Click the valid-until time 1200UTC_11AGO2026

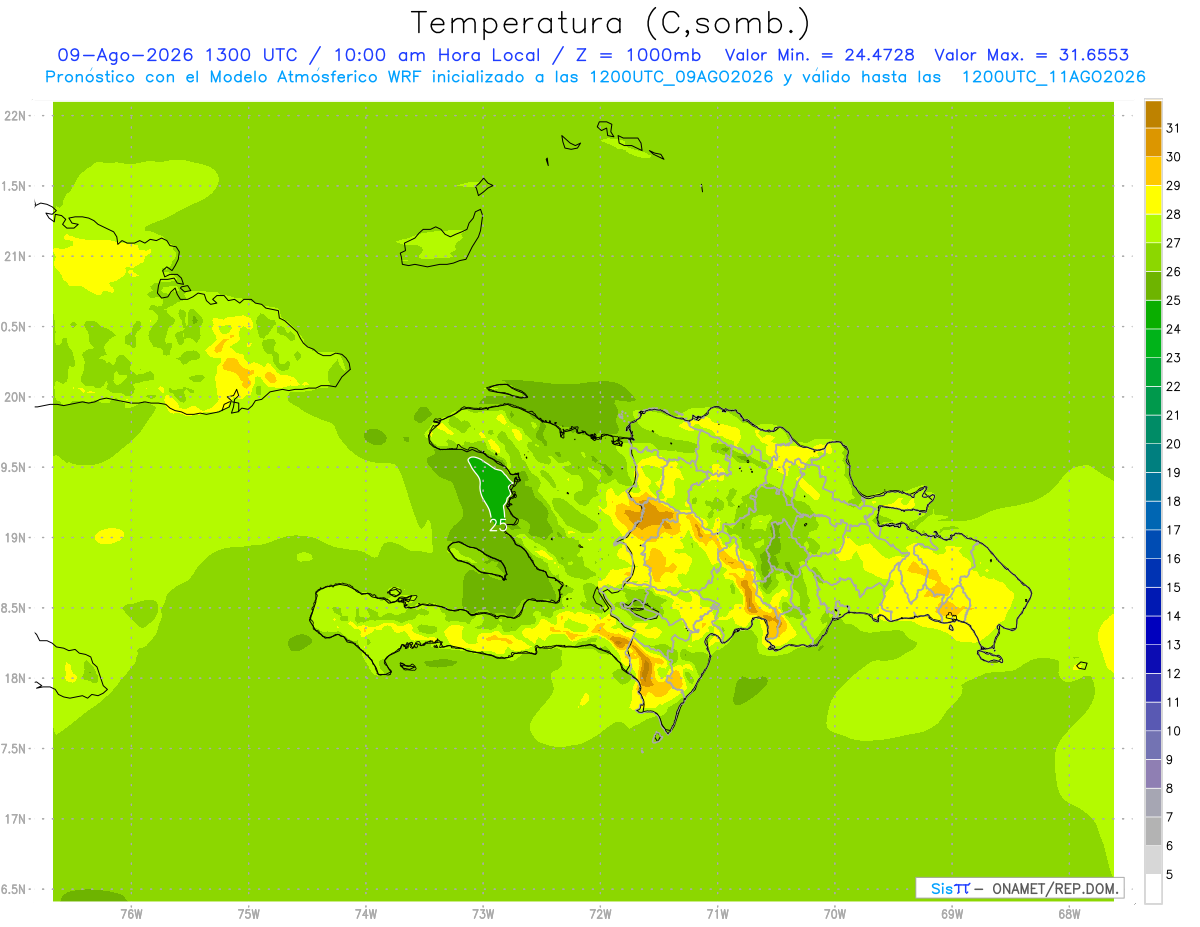[x=1053, y=77]
